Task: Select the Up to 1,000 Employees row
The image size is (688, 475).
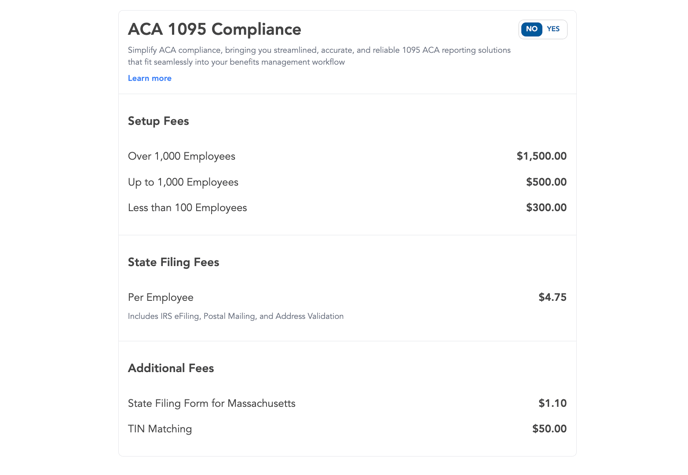Action: pyautogui.click(x=347, y=182)
